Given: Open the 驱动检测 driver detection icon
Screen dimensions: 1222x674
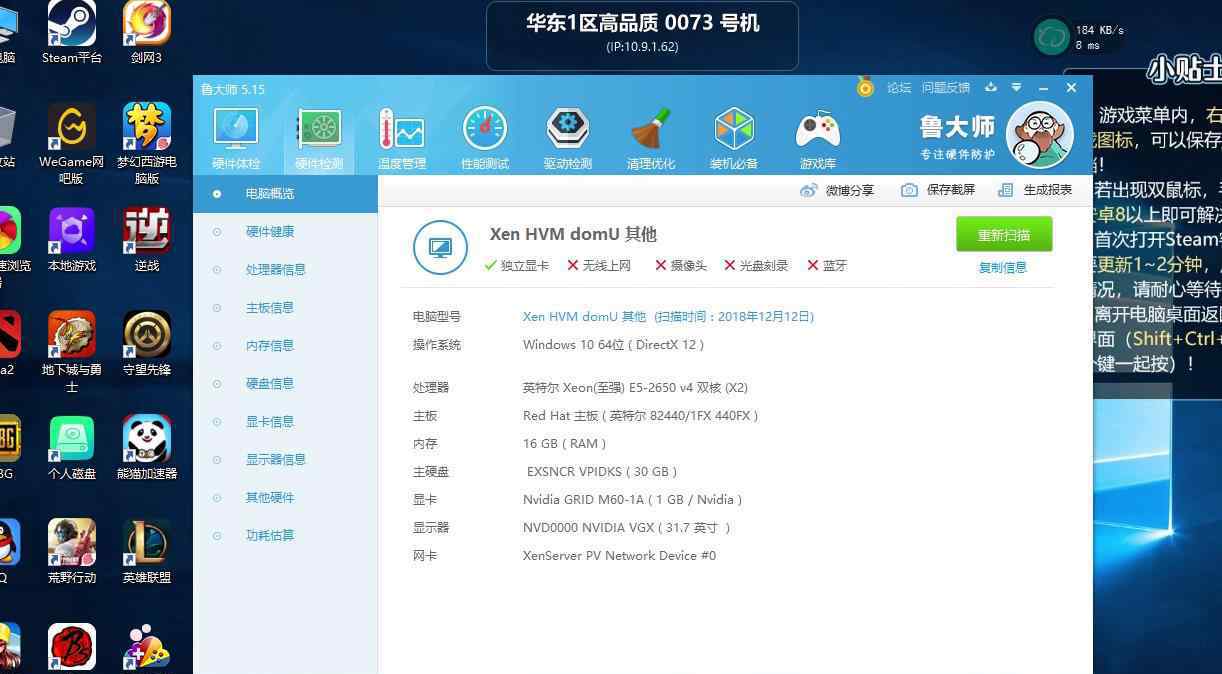Looking at the screenshot, I should pos(568,131).
